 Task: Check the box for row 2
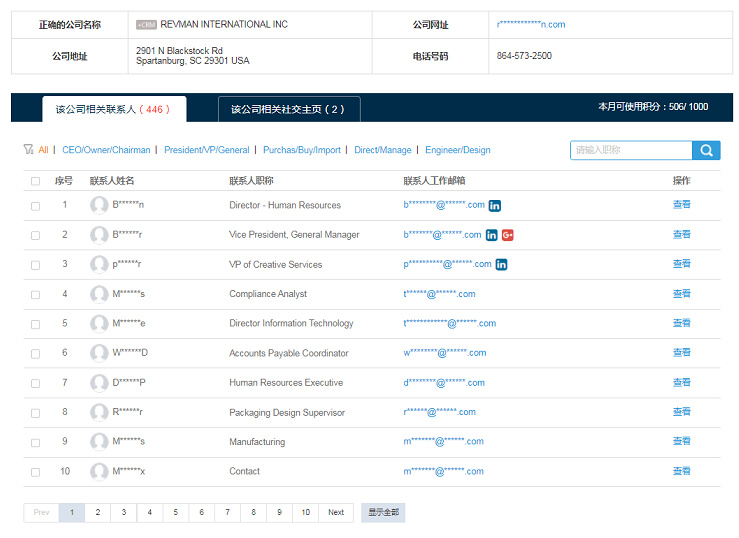point(35,236)
